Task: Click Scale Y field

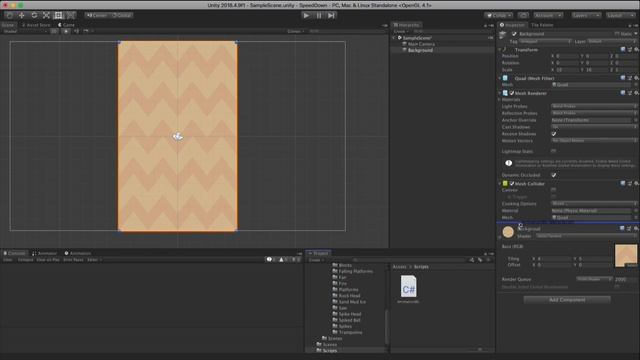Action: pos(598,70)
